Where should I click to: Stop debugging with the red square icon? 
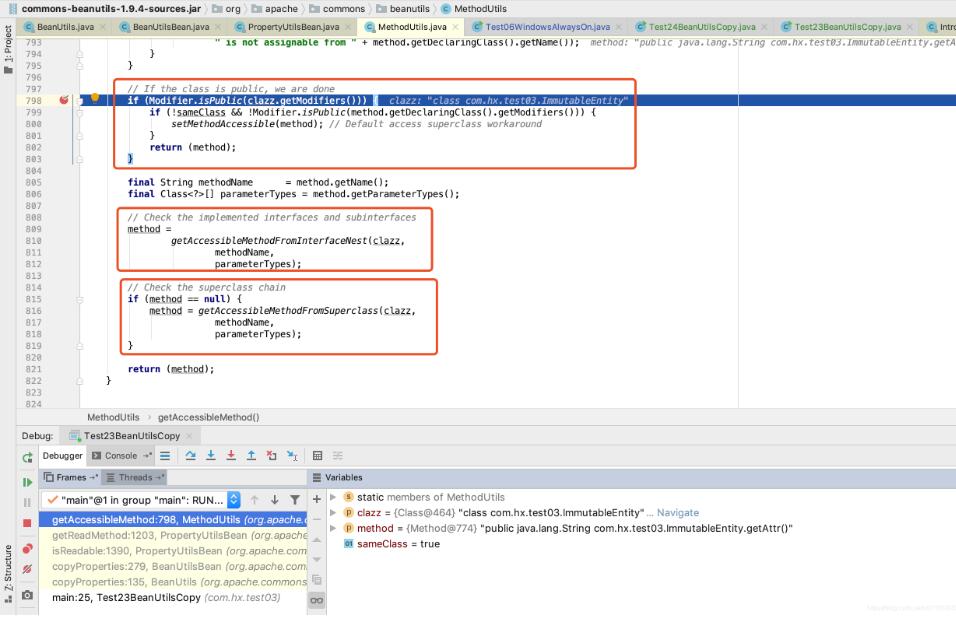tap(27, 523)
